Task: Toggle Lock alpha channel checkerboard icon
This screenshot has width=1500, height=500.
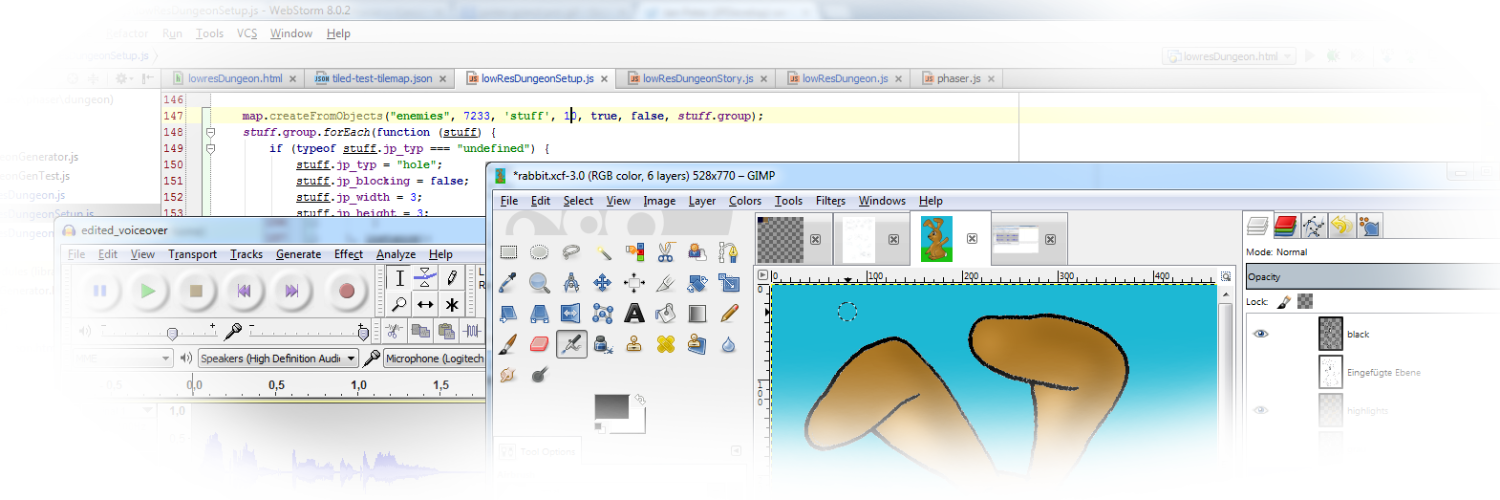Action: 1304,301
